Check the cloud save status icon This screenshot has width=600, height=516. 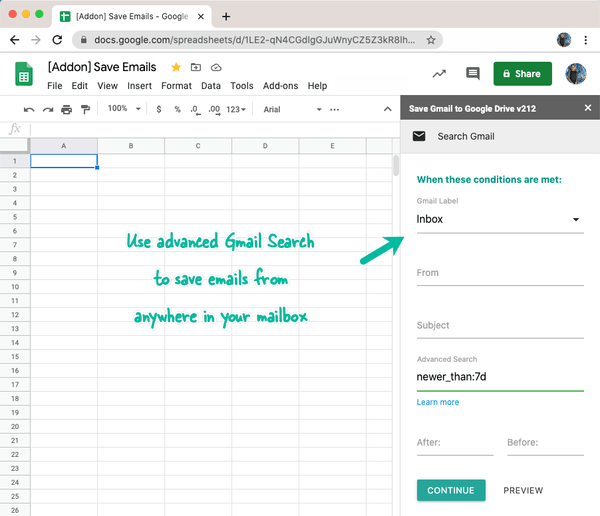pyautogui.click(x=216, y=68)
